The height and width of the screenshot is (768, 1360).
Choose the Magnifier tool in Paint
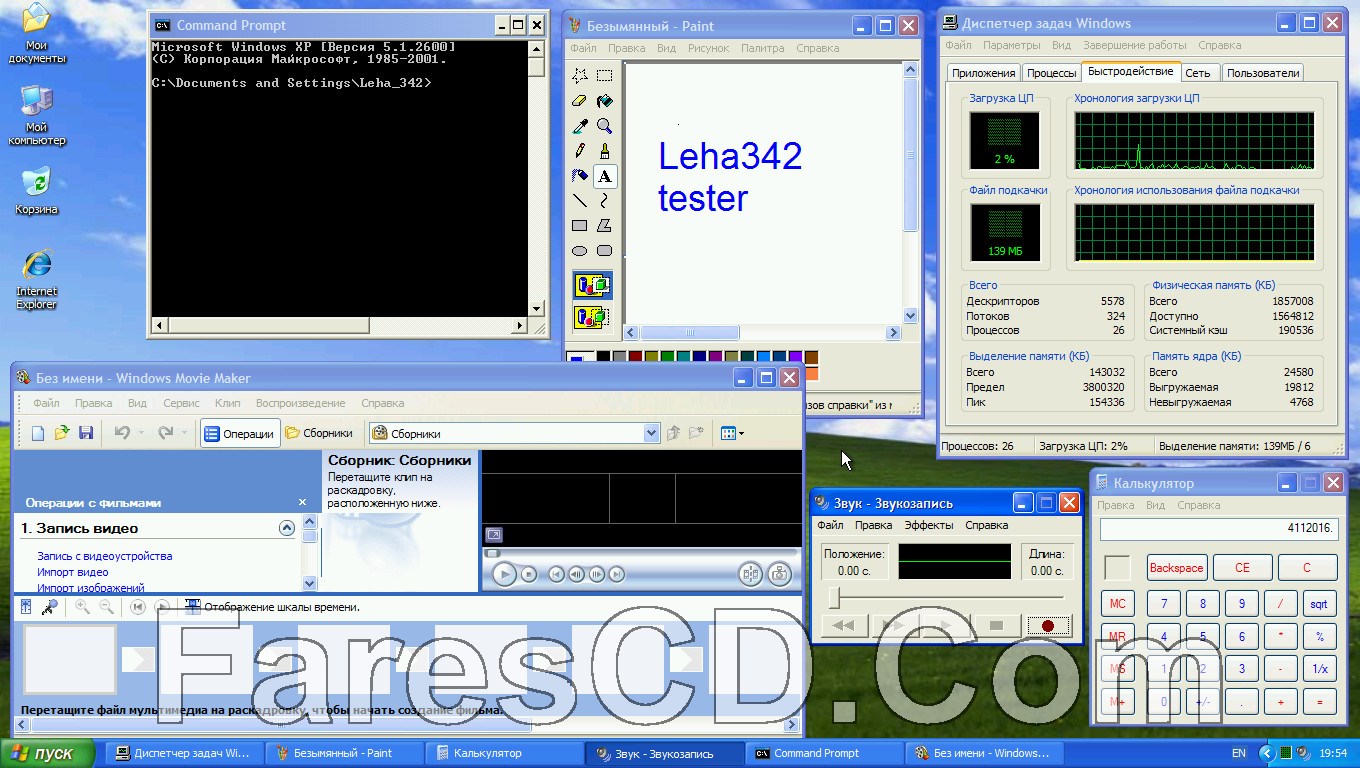[x=605, y=126]
